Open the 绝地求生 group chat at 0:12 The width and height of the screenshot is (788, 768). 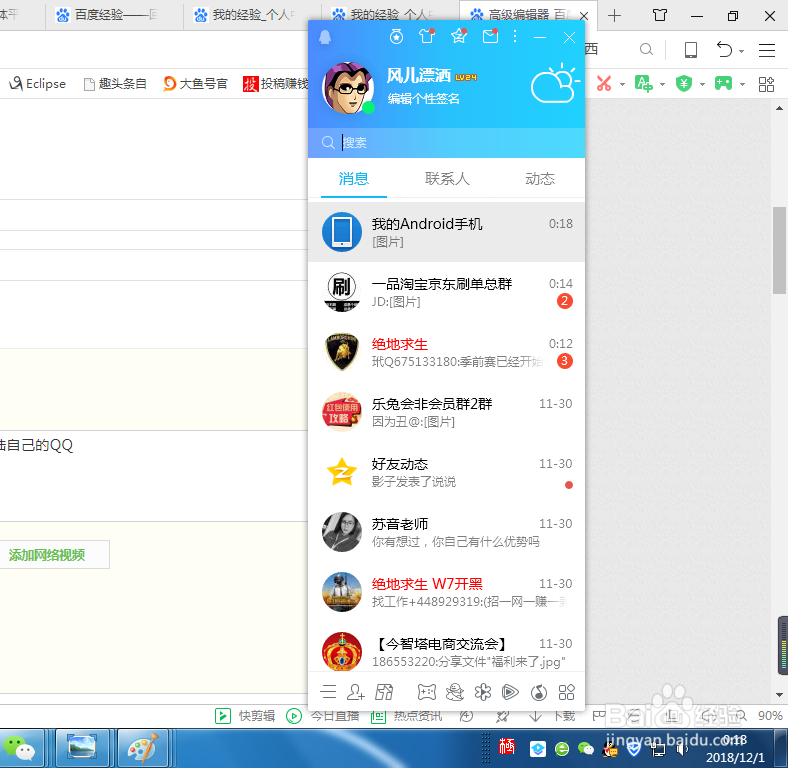pyautogui.click(x=446, y=352)
